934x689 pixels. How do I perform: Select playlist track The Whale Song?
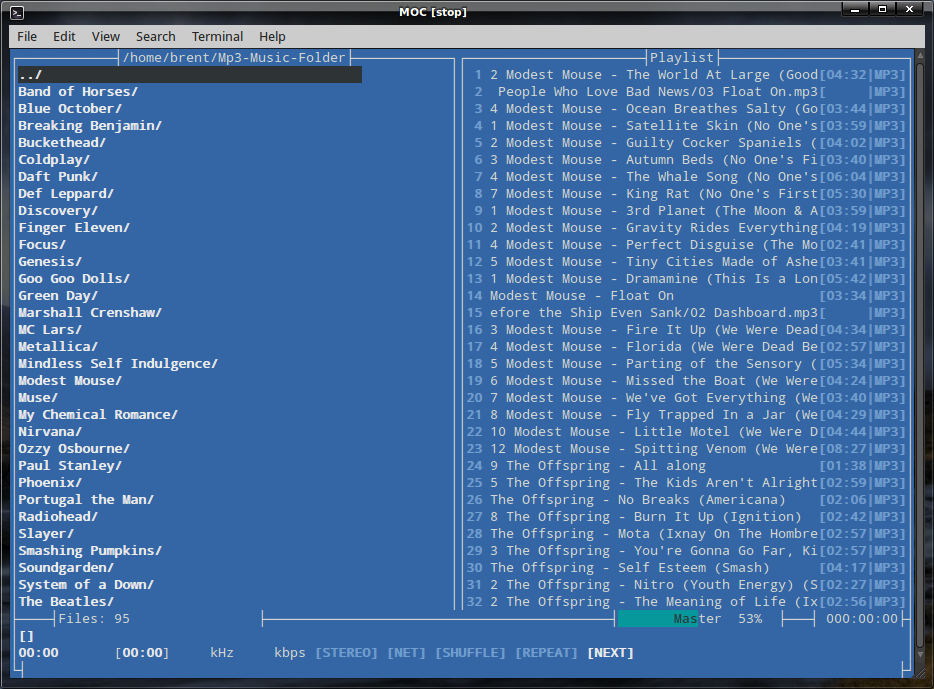coord(686,177)
